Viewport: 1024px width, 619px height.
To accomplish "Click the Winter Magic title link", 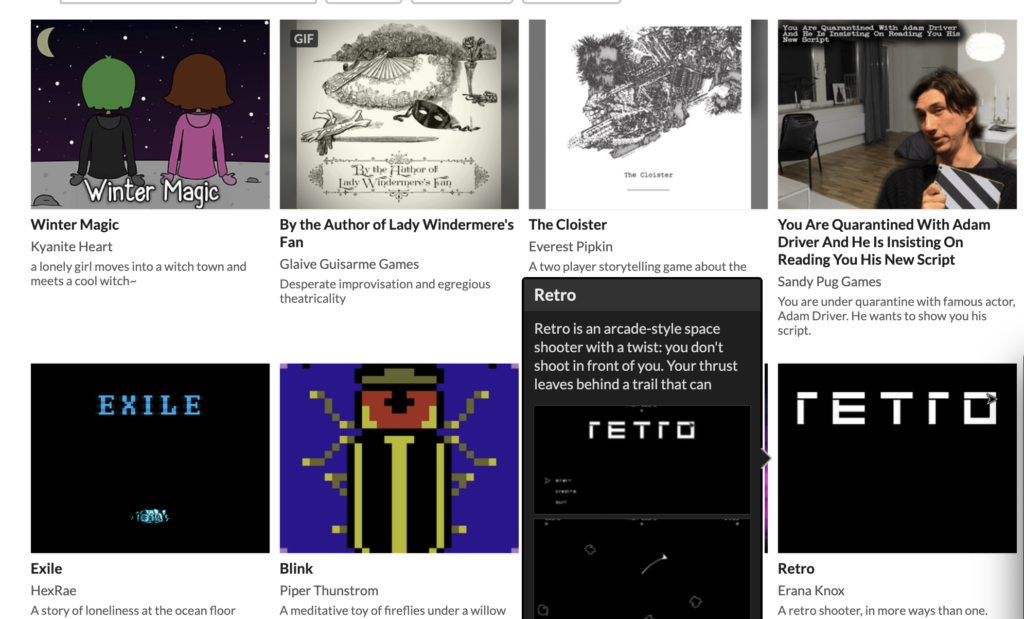I will [74, 225].
